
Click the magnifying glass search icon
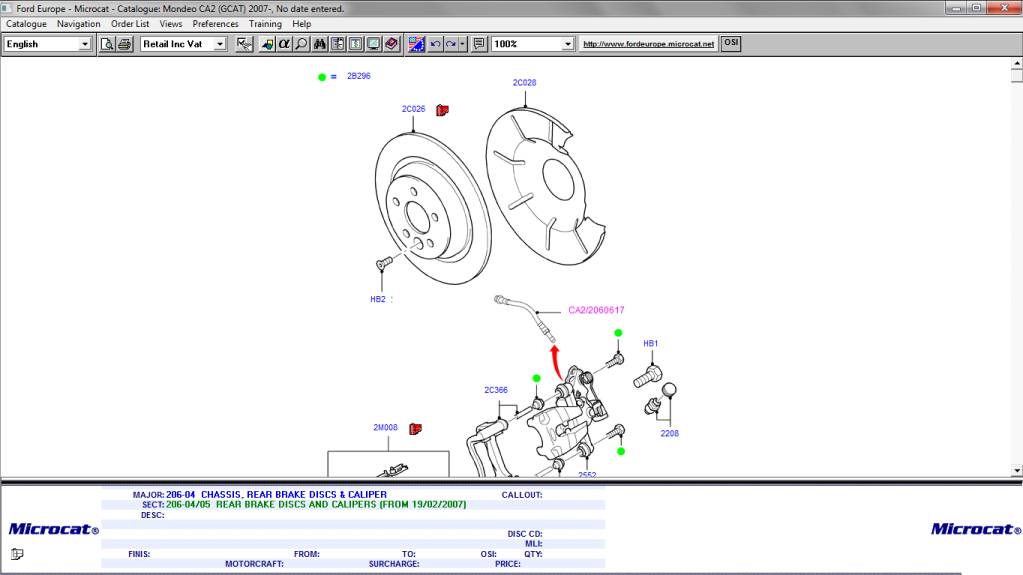(x=301, y=44)
